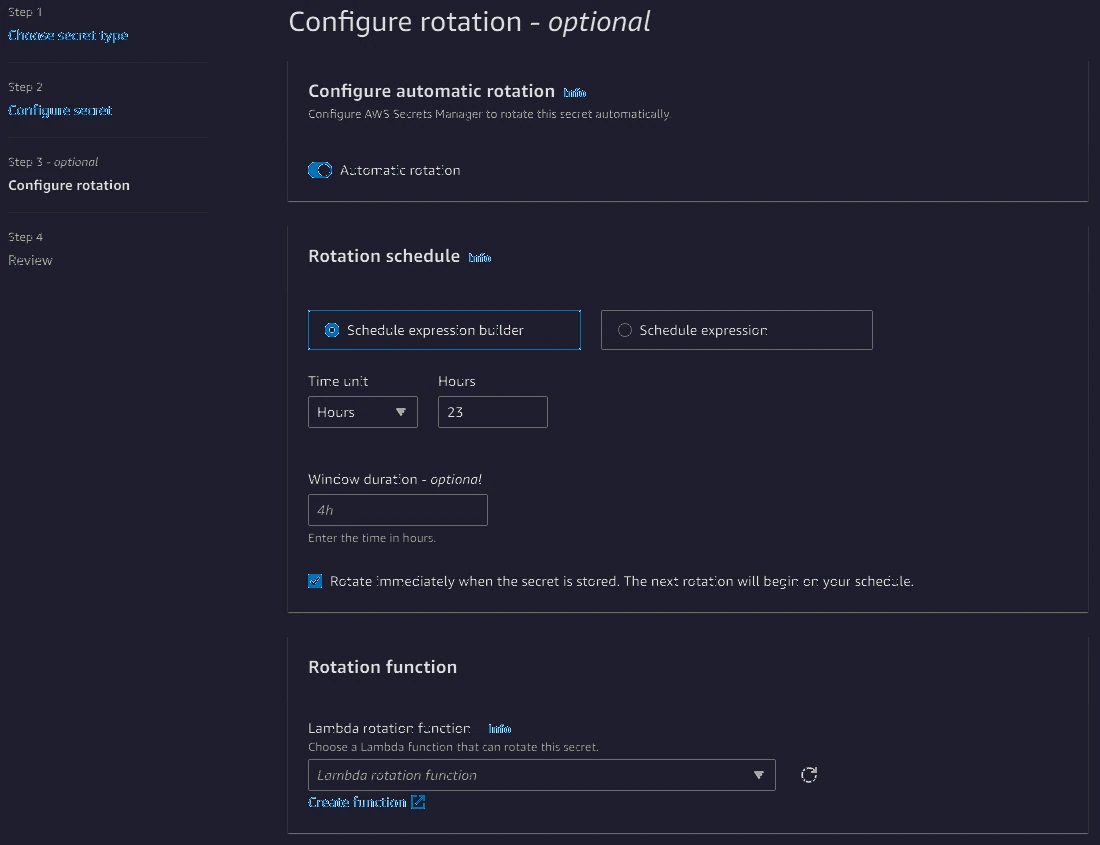Click 'Choose a Lambda function that can rotate this secret.' text
Screen dimensions: 1100x845
pyautogui.click(x=453, y=747)
